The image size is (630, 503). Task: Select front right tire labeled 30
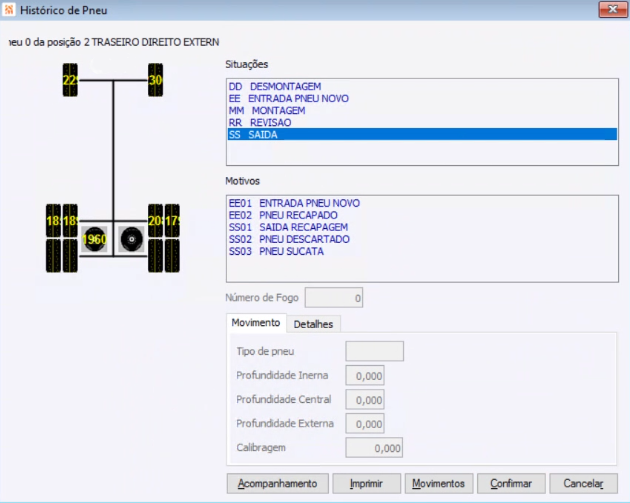coord(155,80)
